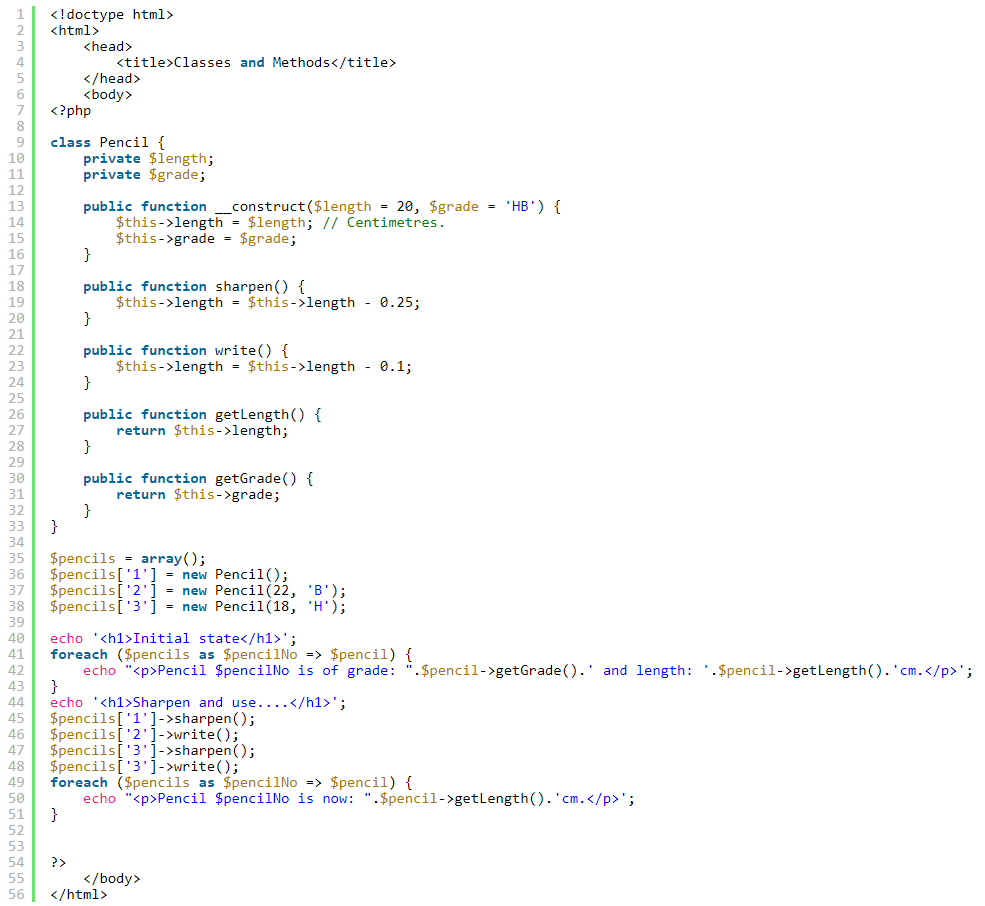Screen dimensions: 985x906
Task: Click 'public function write()' line
Action: (x=186, y=351)
